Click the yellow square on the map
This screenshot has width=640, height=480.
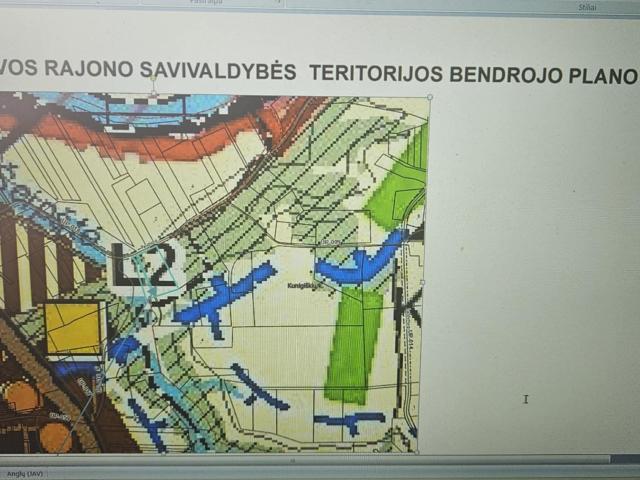click(x=74, y=328)
